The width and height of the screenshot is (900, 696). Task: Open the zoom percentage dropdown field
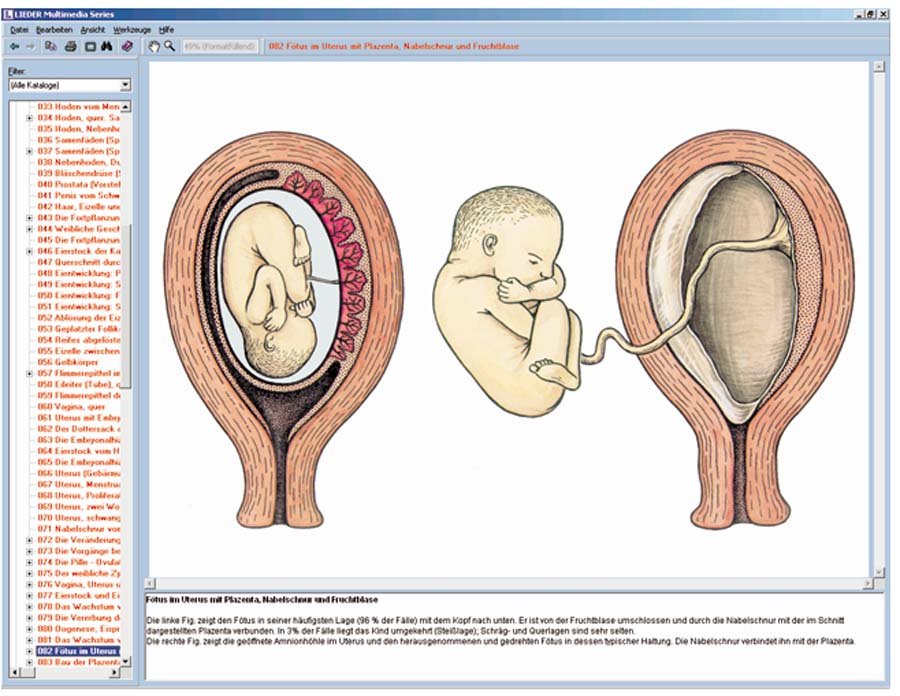coord(221,47)
